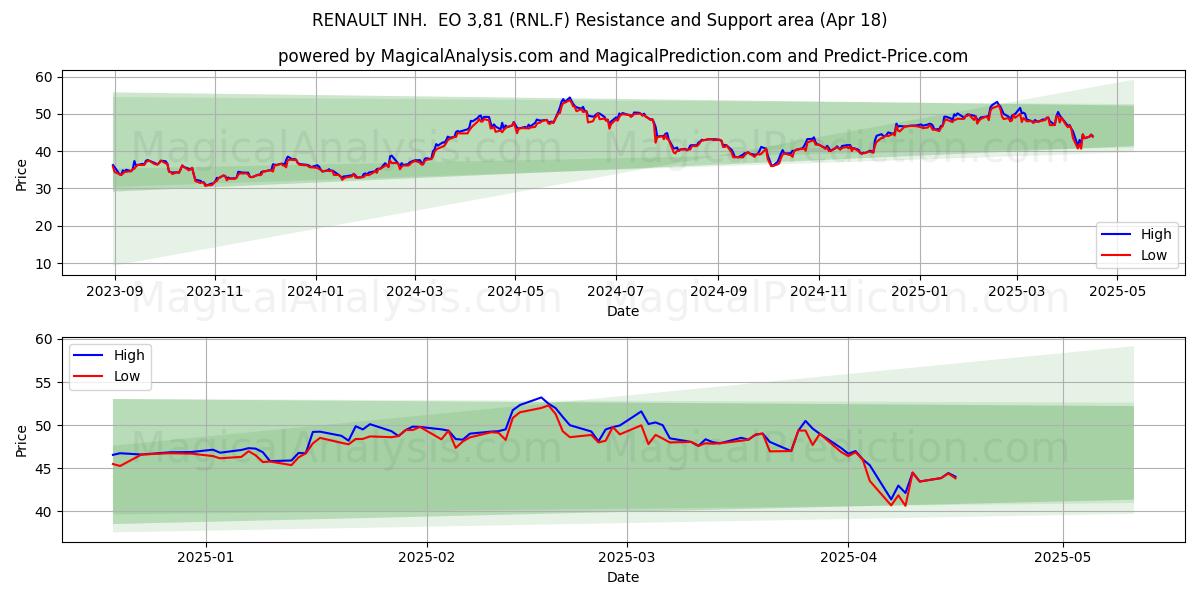The height and width of the screenshot is (600, 1200).
Task: Click the chart title mentioning RENAULT INH.
Action: 599,20
